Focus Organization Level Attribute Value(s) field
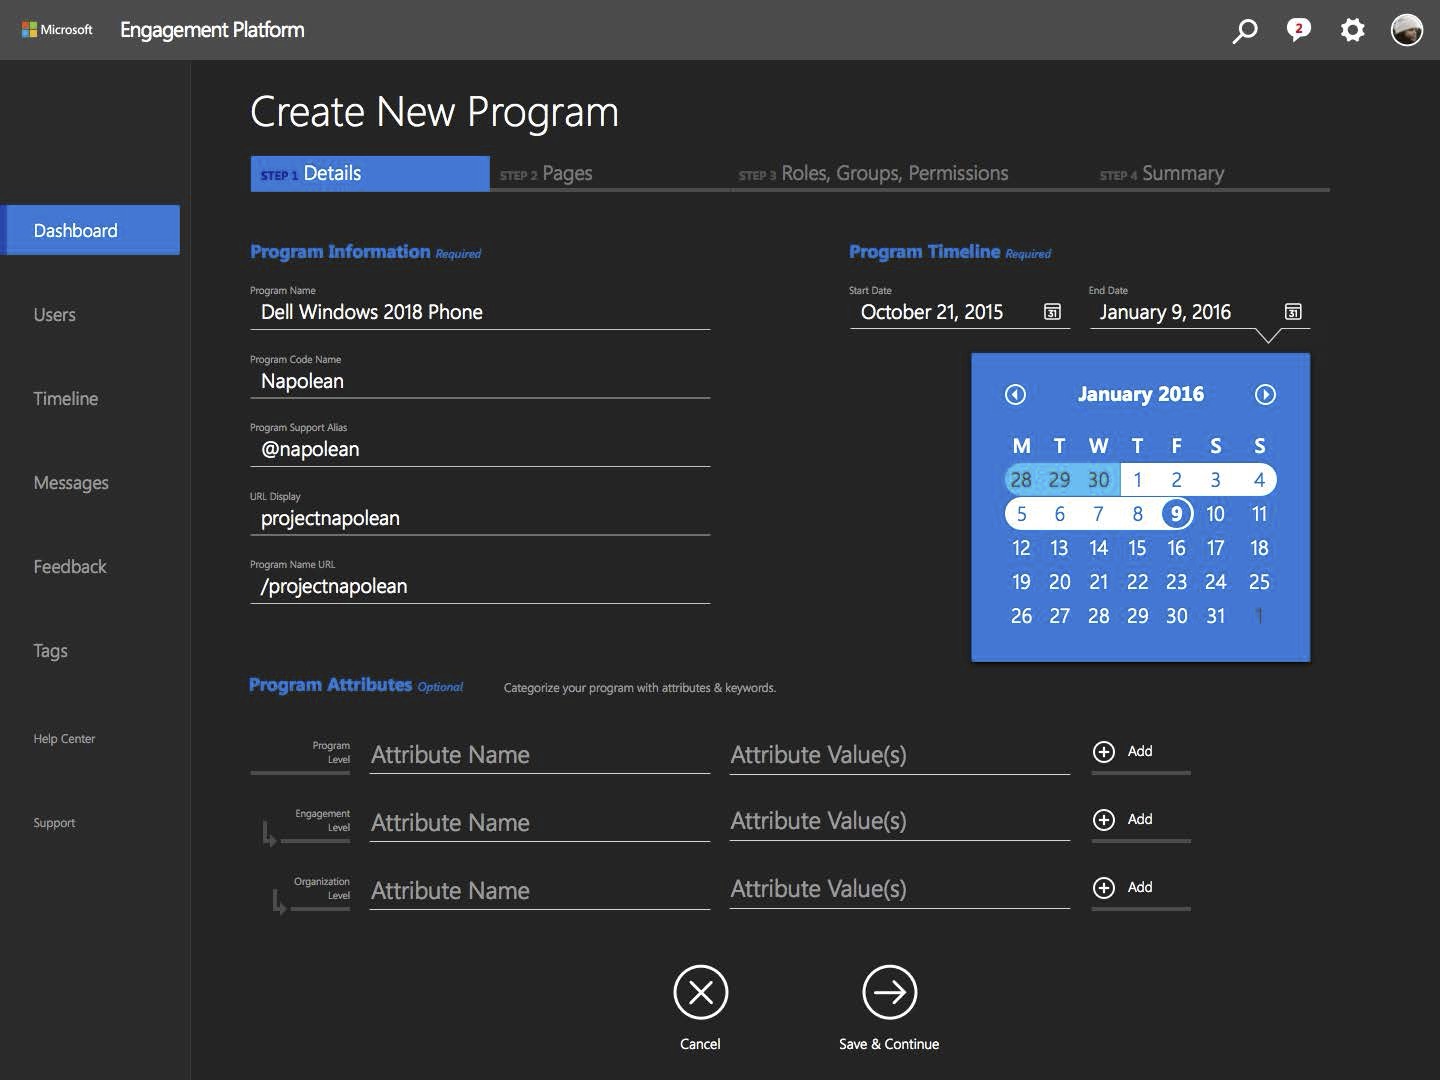 click(900, 889)
